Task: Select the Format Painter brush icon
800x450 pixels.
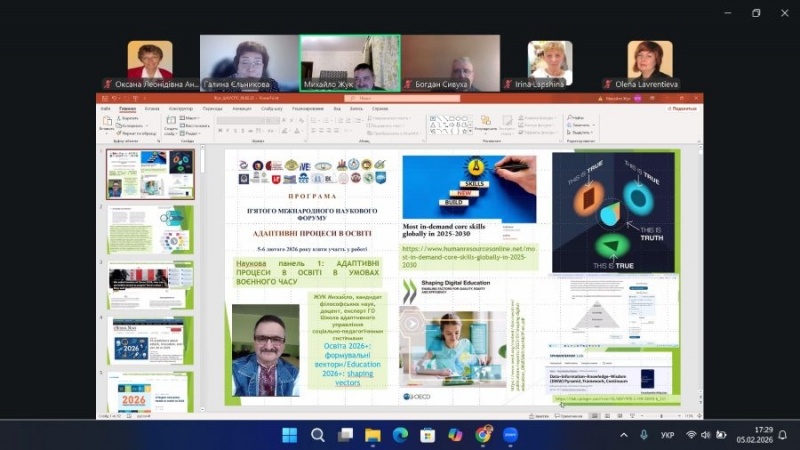Action: coord(119,133)
